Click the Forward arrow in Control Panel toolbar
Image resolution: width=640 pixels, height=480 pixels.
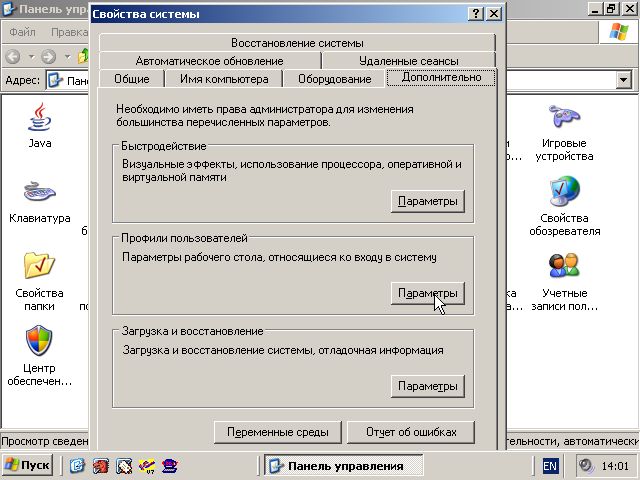(48, 56)
